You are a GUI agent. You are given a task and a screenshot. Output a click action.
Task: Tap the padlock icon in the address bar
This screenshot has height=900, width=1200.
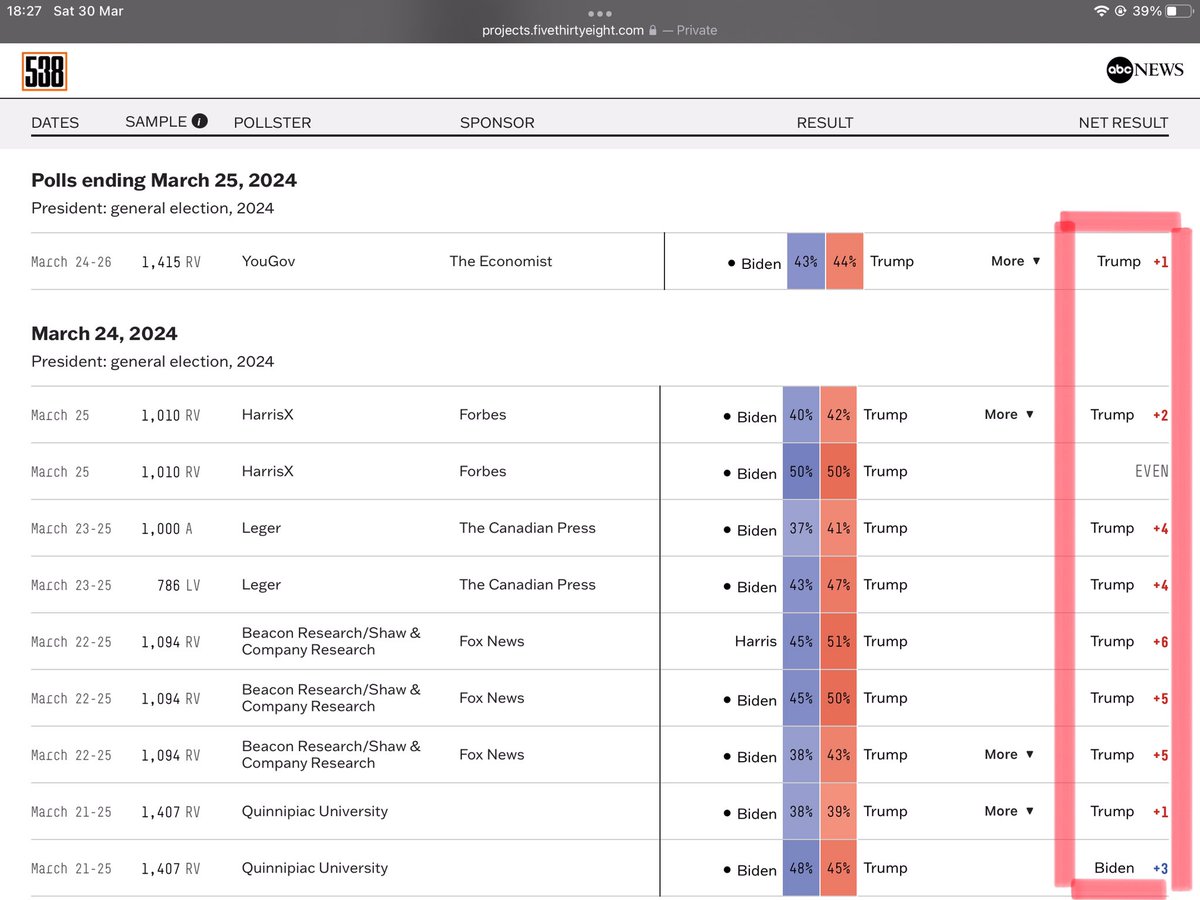[x=653, y=30]
